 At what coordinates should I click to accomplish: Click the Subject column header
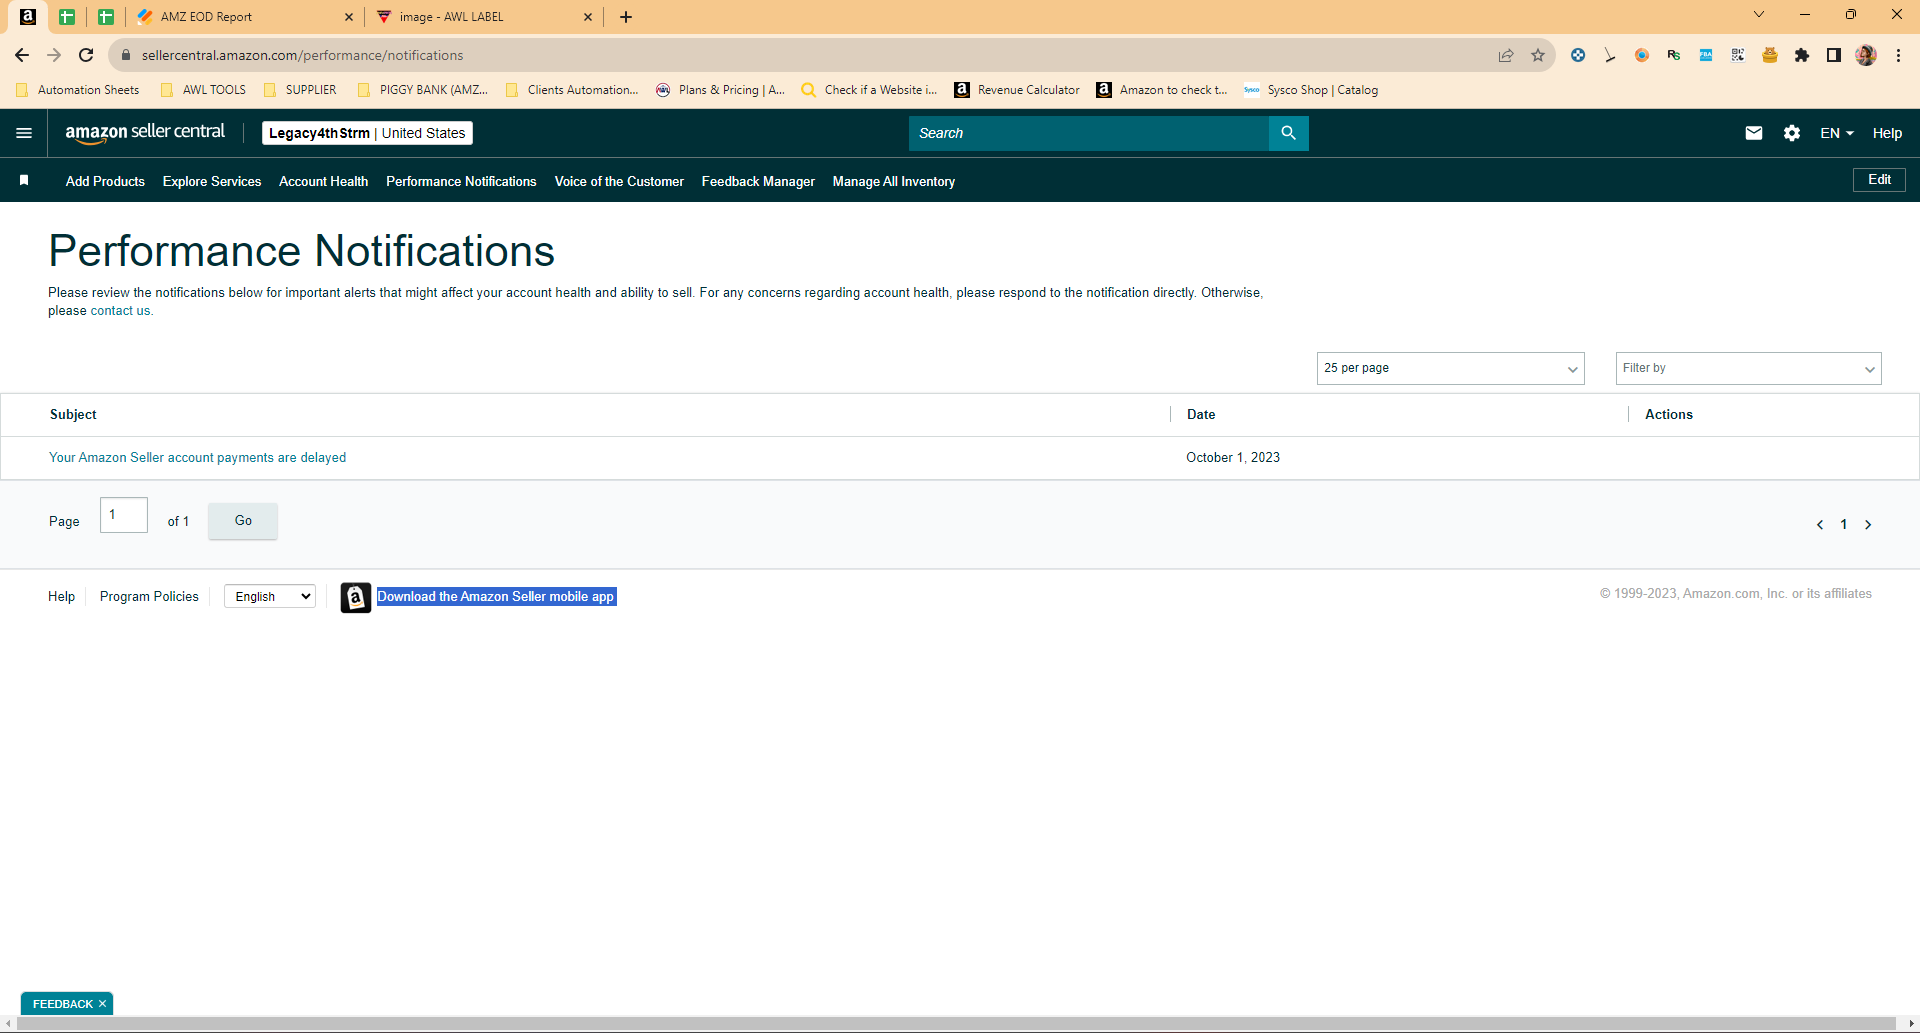coord(73,415)
